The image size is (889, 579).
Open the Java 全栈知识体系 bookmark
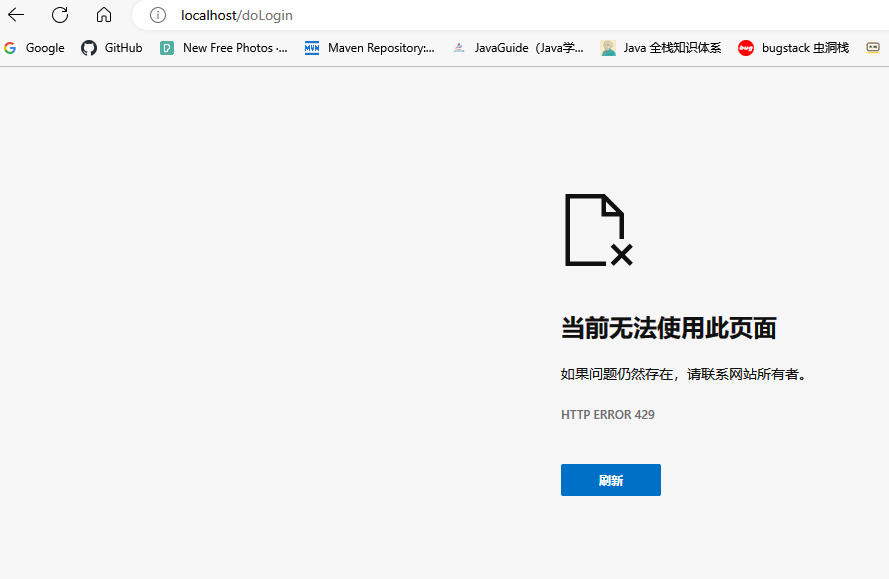coord(671,48)
